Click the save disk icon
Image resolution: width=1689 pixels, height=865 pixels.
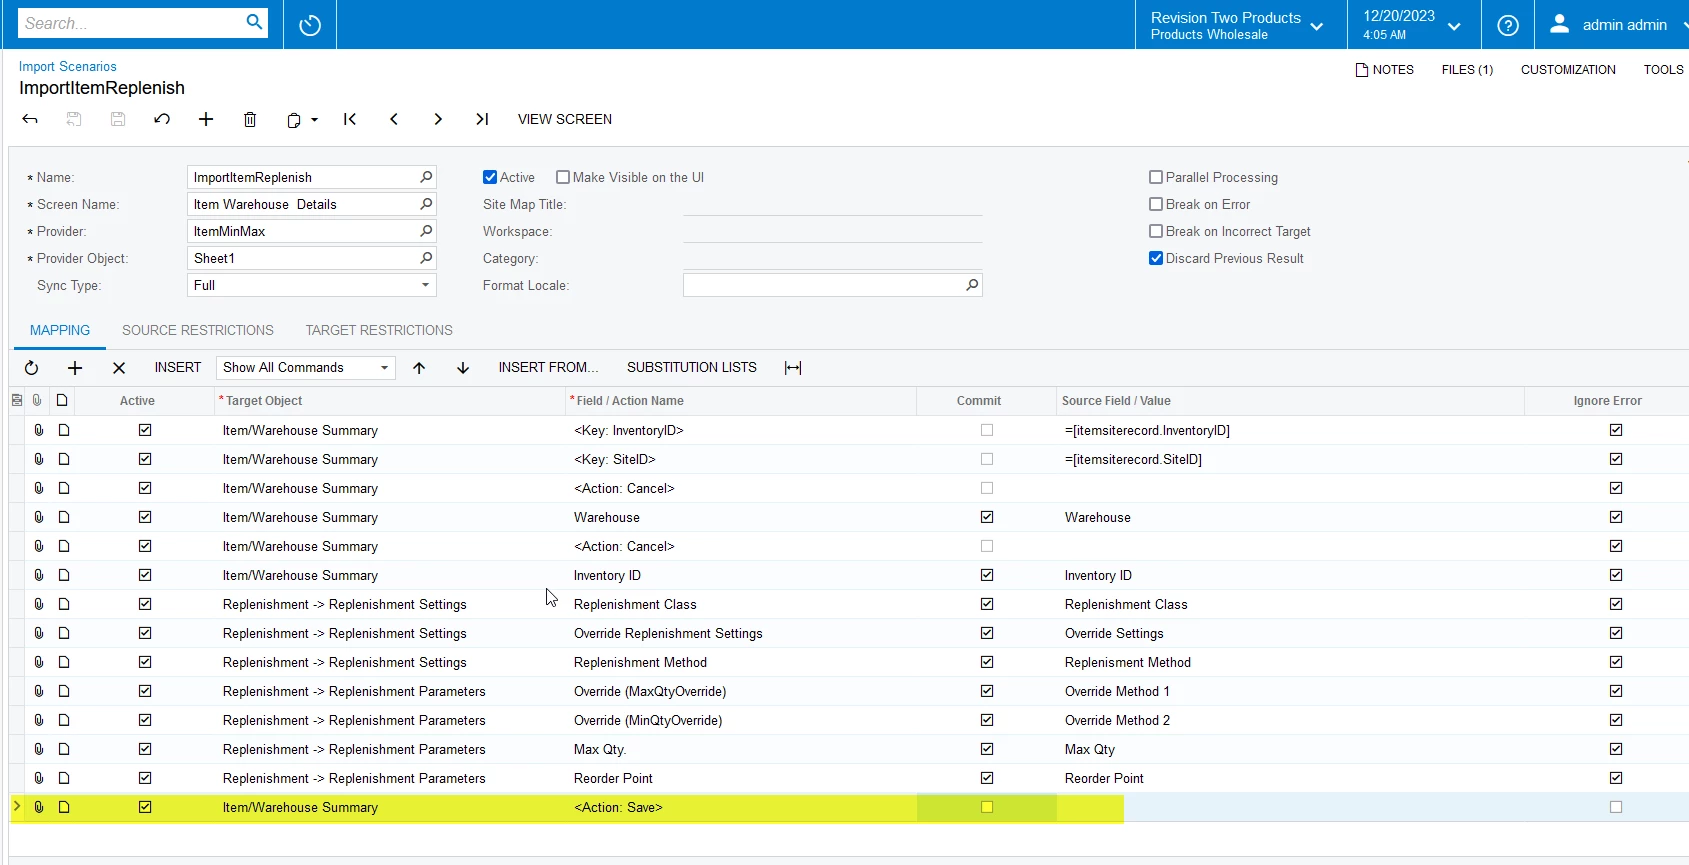[118, 119]
